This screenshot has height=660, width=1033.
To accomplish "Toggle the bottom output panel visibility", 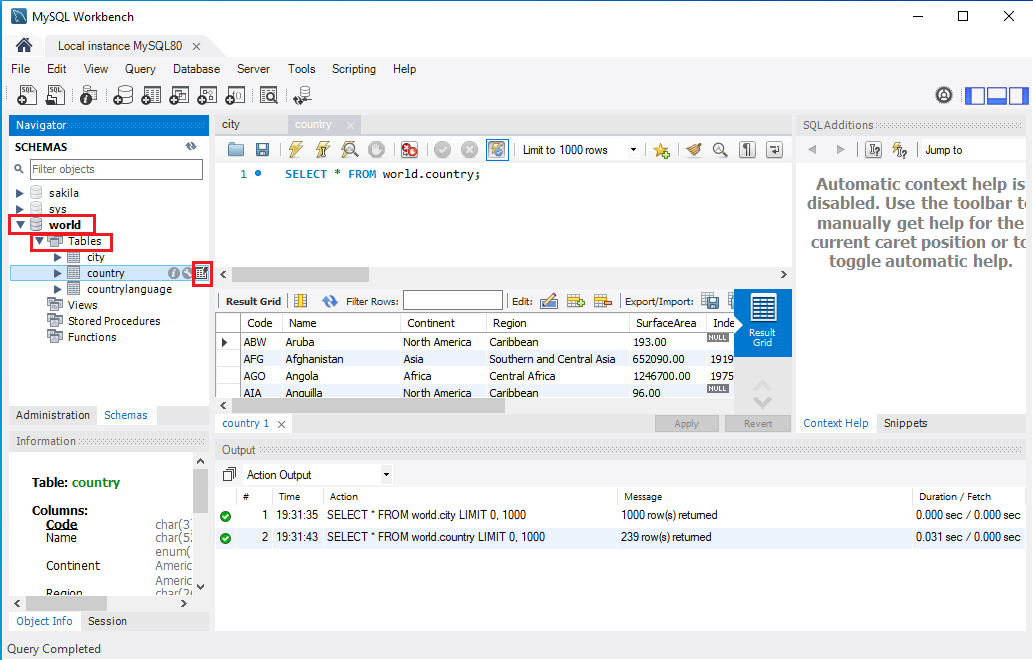I will [x=996, y=96].
